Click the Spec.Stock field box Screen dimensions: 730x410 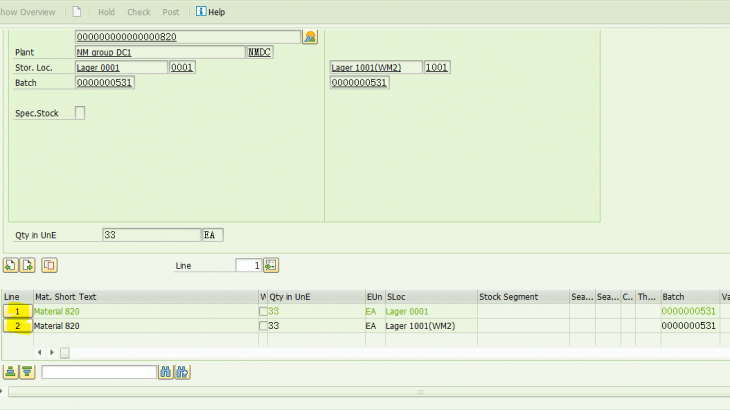pyautogui.click(x=80, y=113)
